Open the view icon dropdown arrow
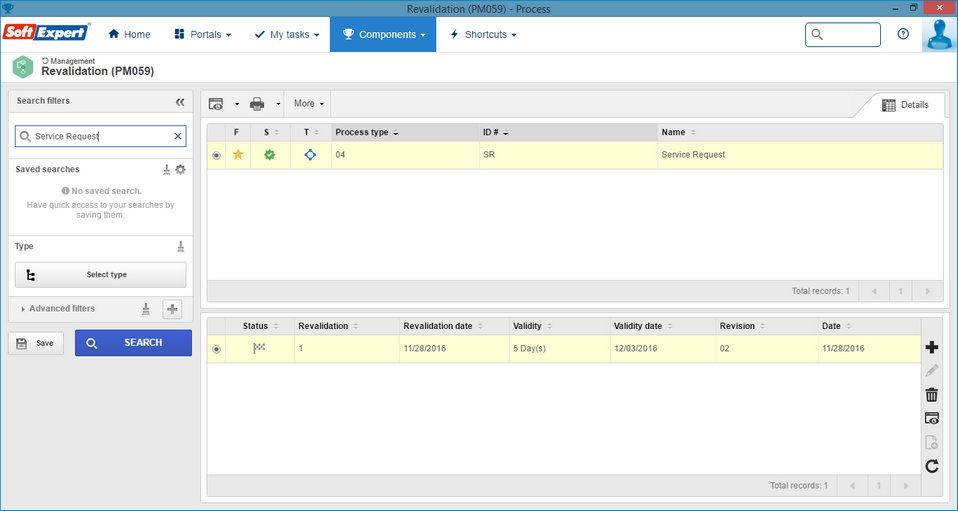The width and height of the screenshot is (958, 511). coord(237,105)
